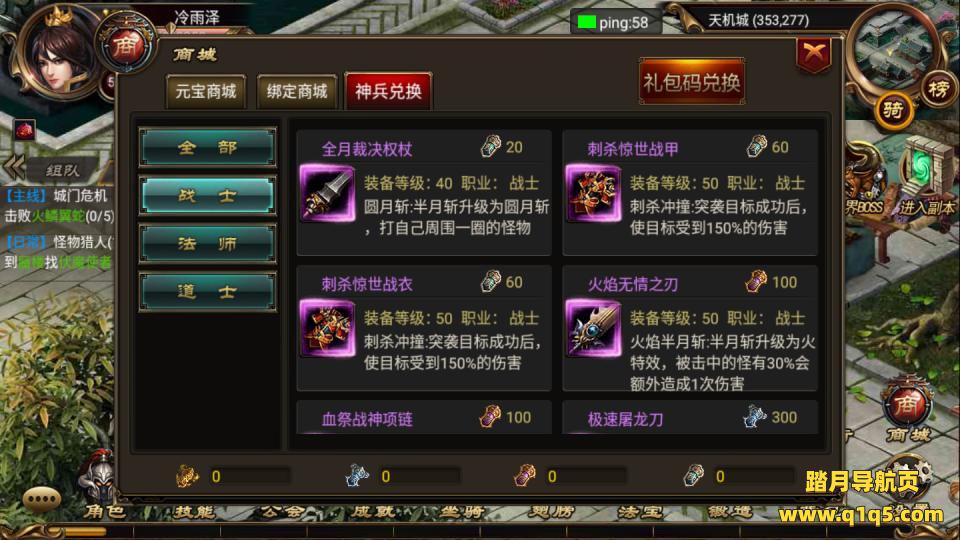
Task: Select the 神兵兑换 tab
Action: 389,91
